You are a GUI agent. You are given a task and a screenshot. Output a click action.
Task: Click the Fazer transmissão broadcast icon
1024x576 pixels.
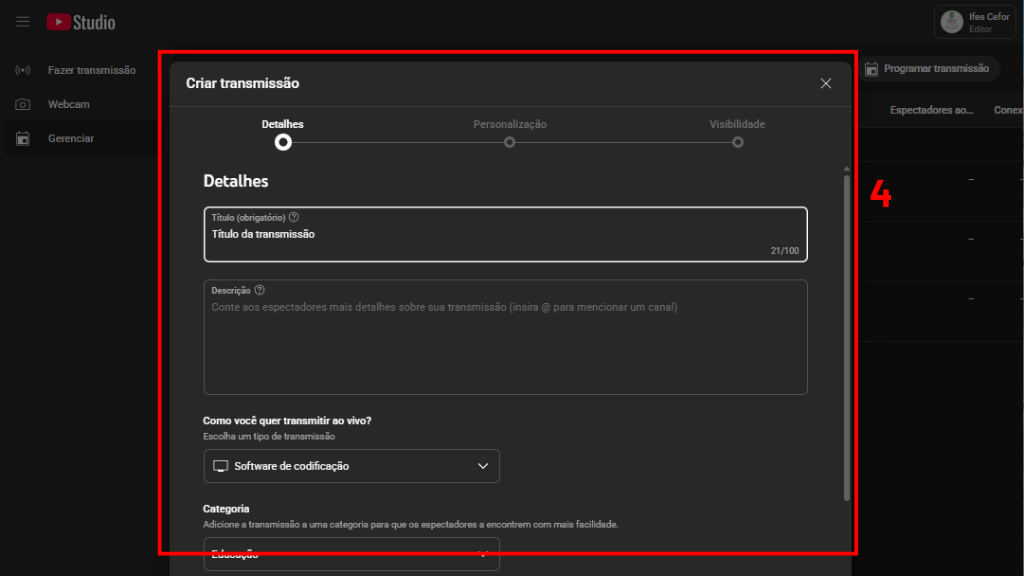(22, 71)
